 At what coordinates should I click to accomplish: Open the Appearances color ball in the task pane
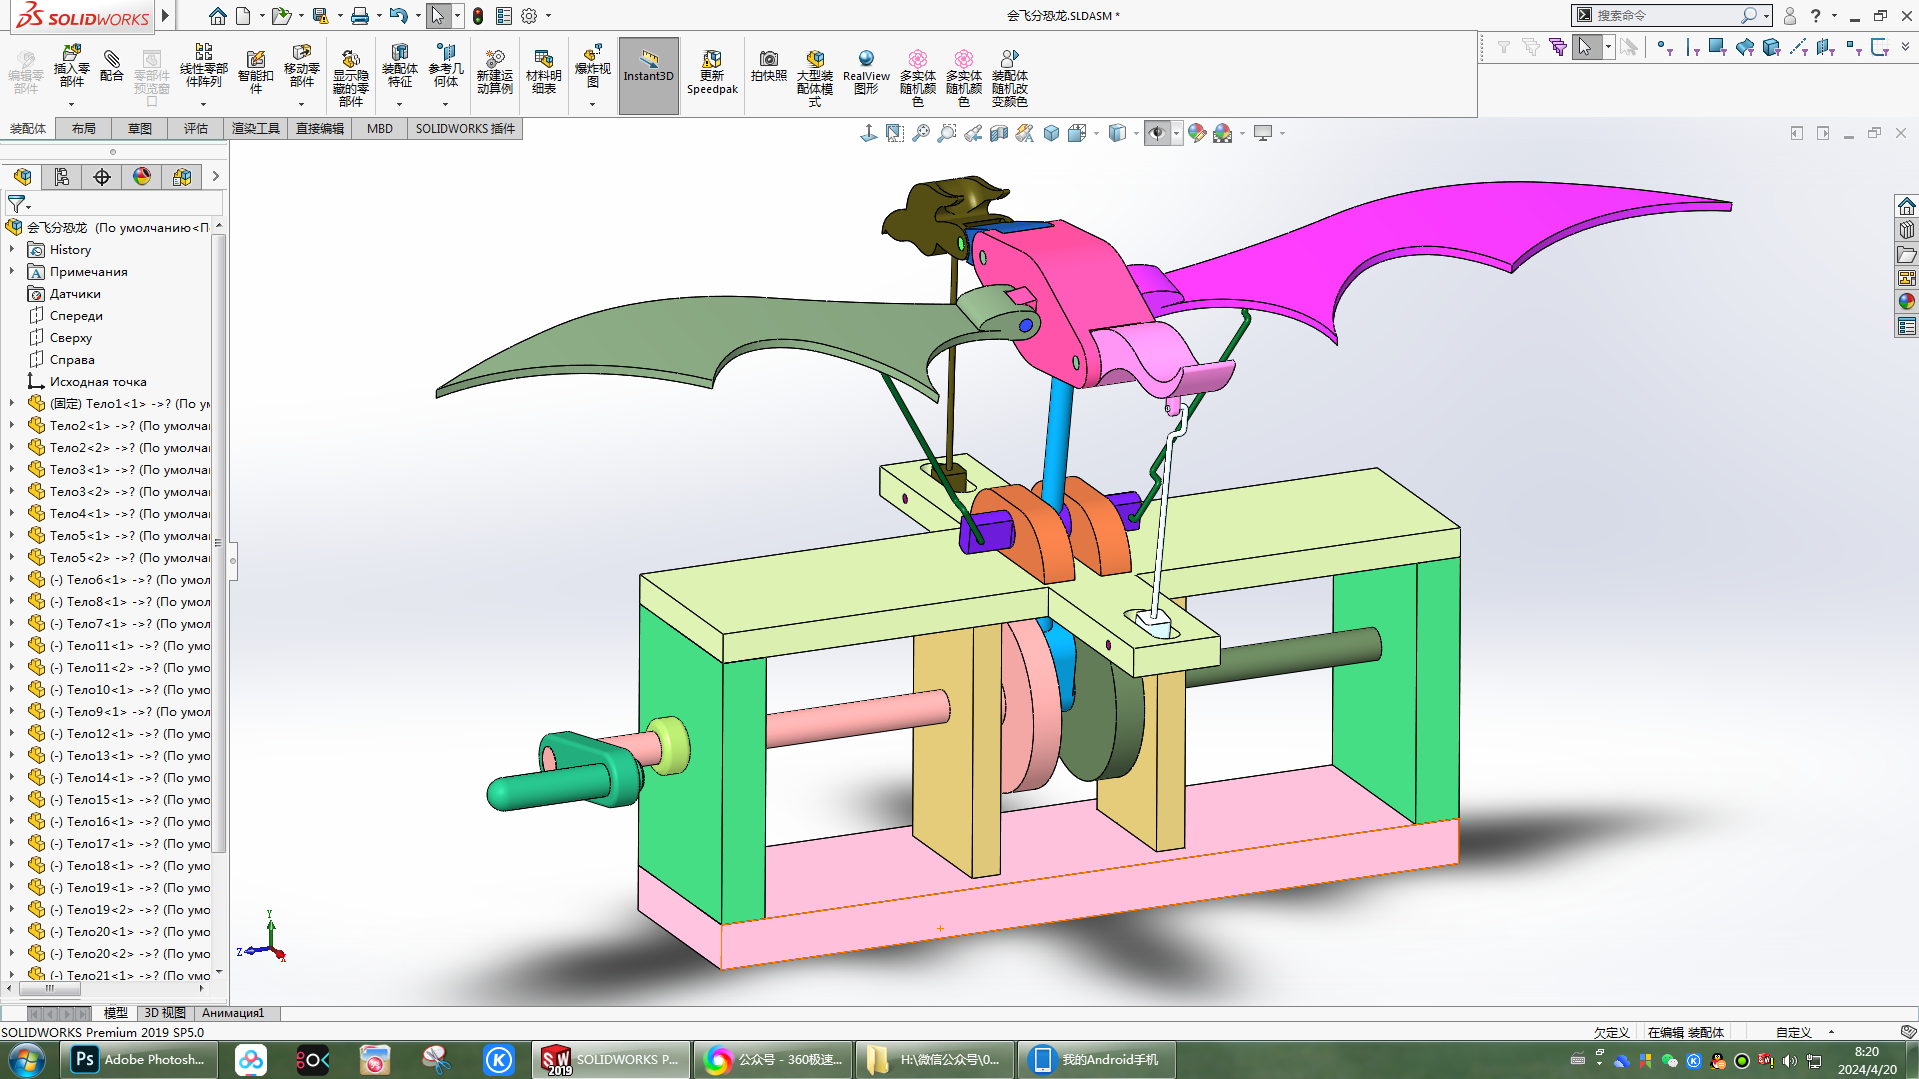tap(1906, 302)
